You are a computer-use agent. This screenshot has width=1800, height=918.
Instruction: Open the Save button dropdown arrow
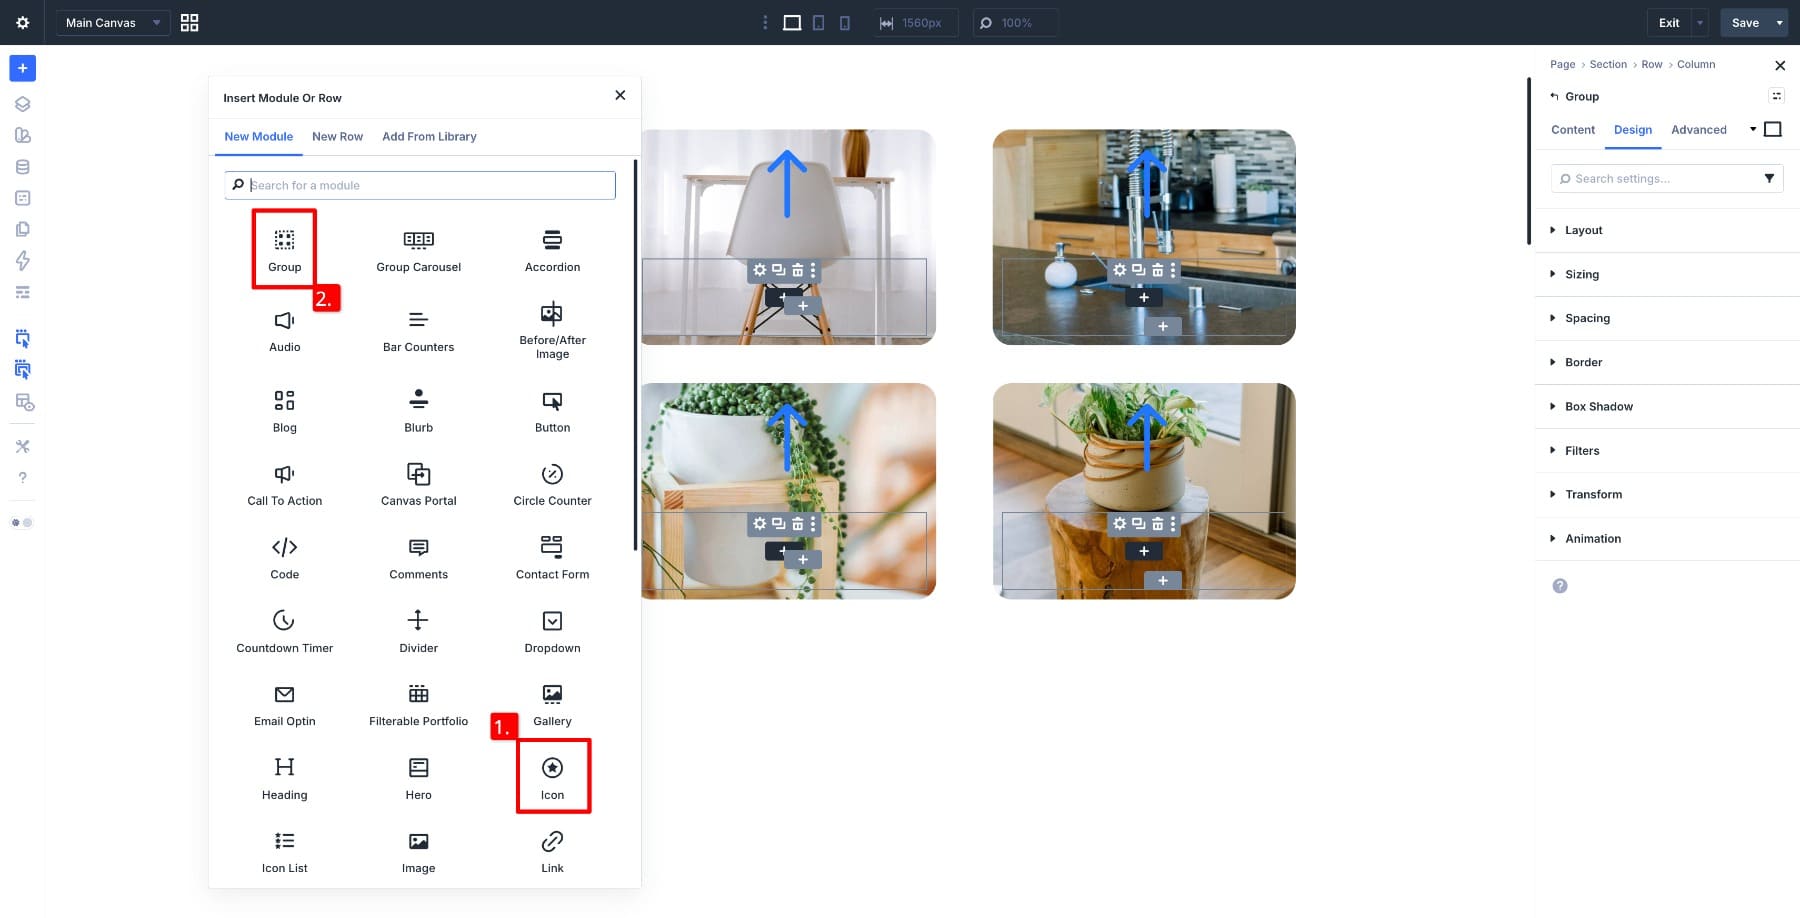pos(1779,22)
